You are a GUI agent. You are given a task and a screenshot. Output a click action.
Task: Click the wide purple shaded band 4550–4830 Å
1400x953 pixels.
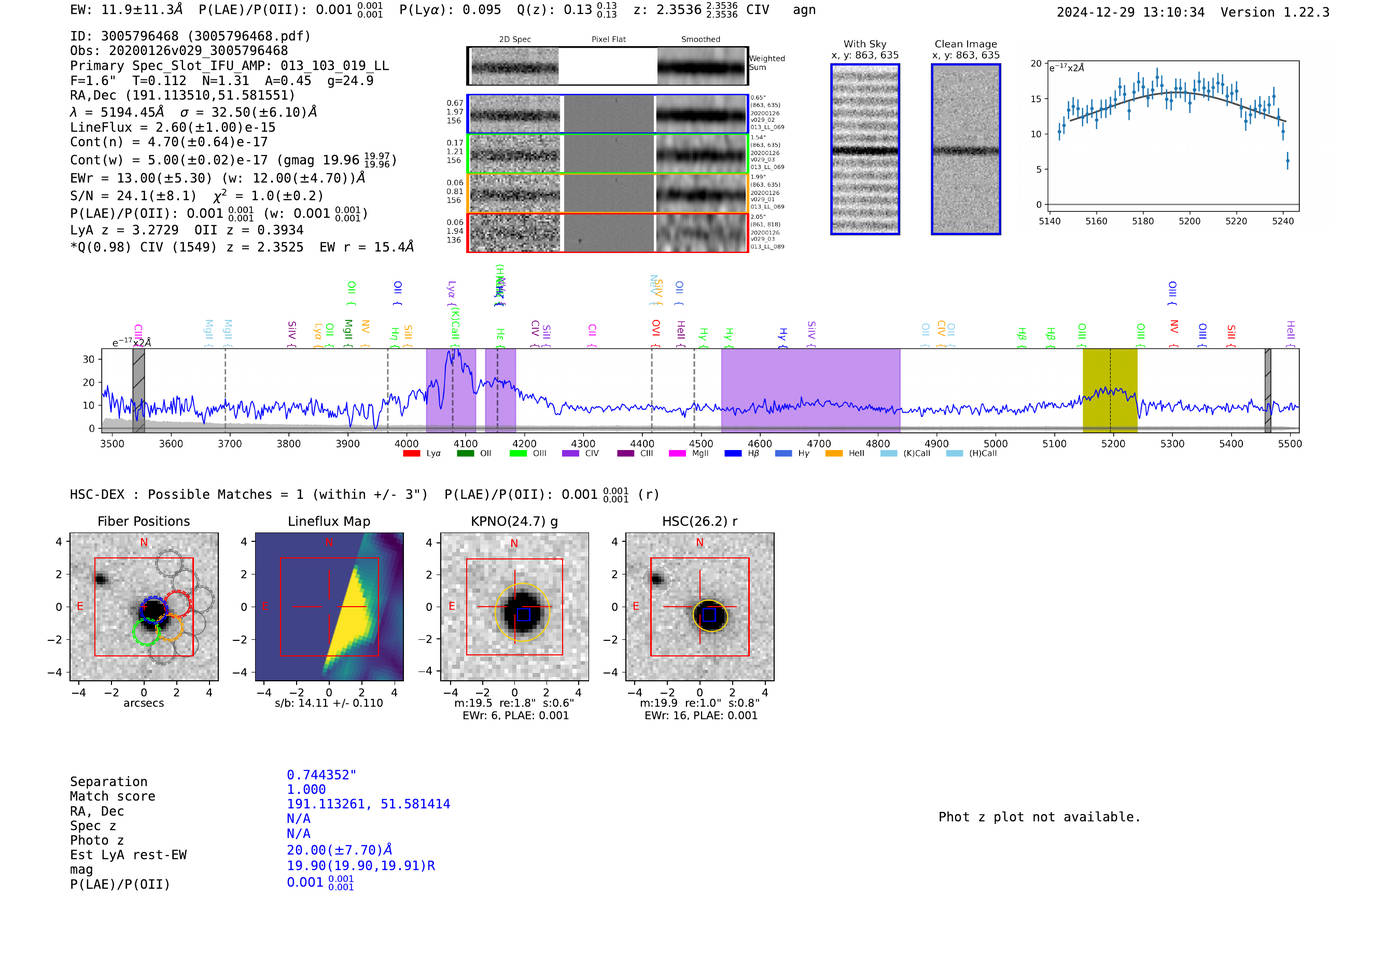pyautogui.click(x=810, y=390)
